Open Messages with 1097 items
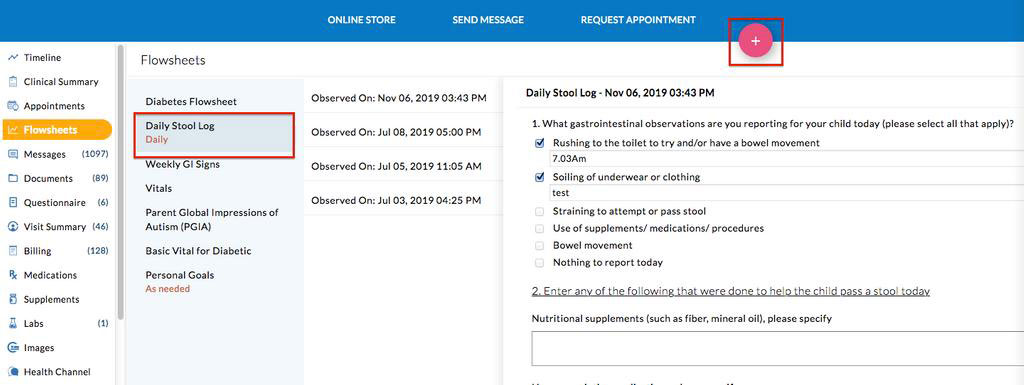 pos(57,154)
